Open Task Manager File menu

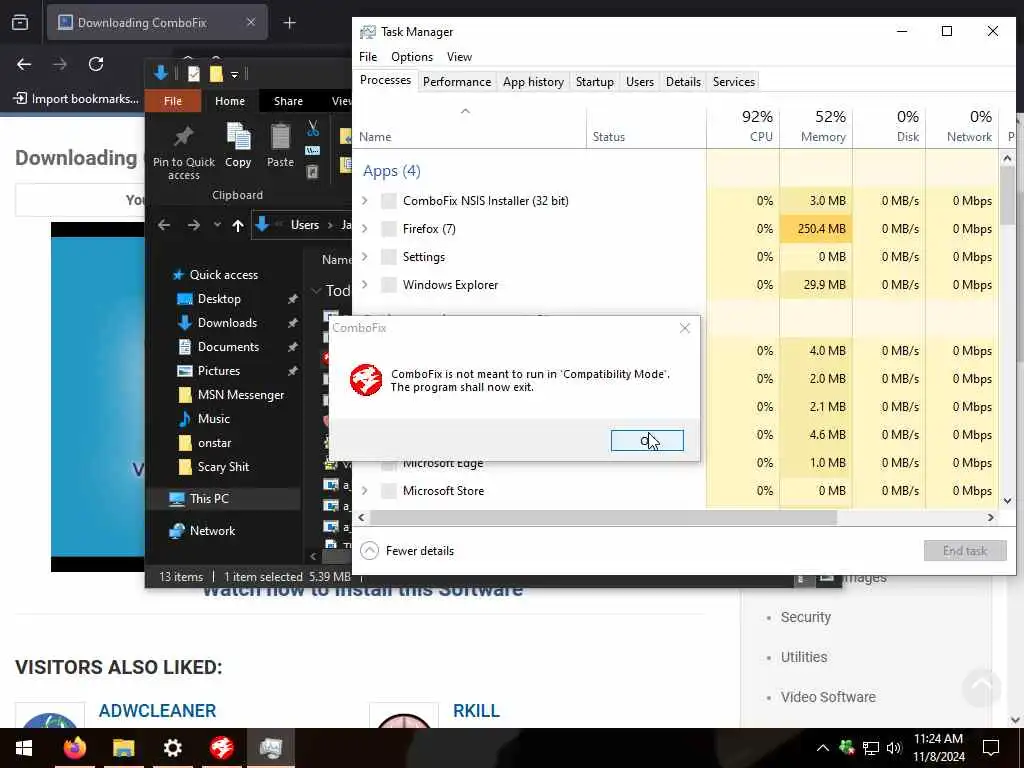pos(368,57)
